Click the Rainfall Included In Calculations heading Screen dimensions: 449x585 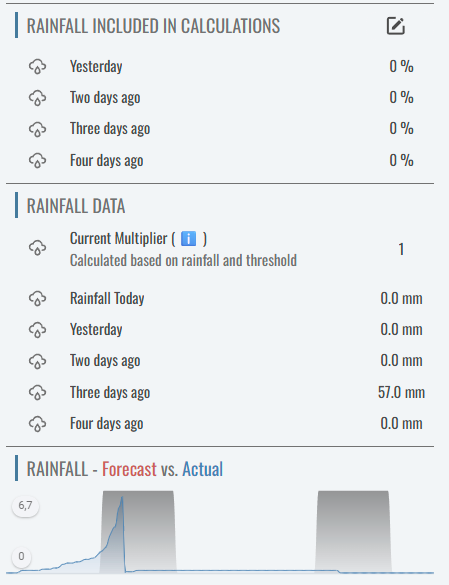click(153, 26)
